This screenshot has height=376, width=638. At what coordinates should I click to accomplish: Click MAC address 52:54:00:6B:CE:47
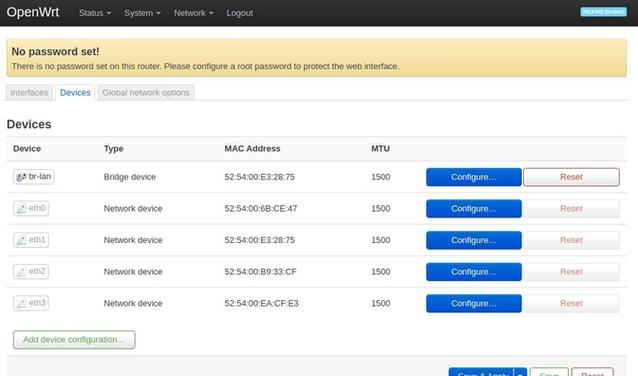click(261, 209)
